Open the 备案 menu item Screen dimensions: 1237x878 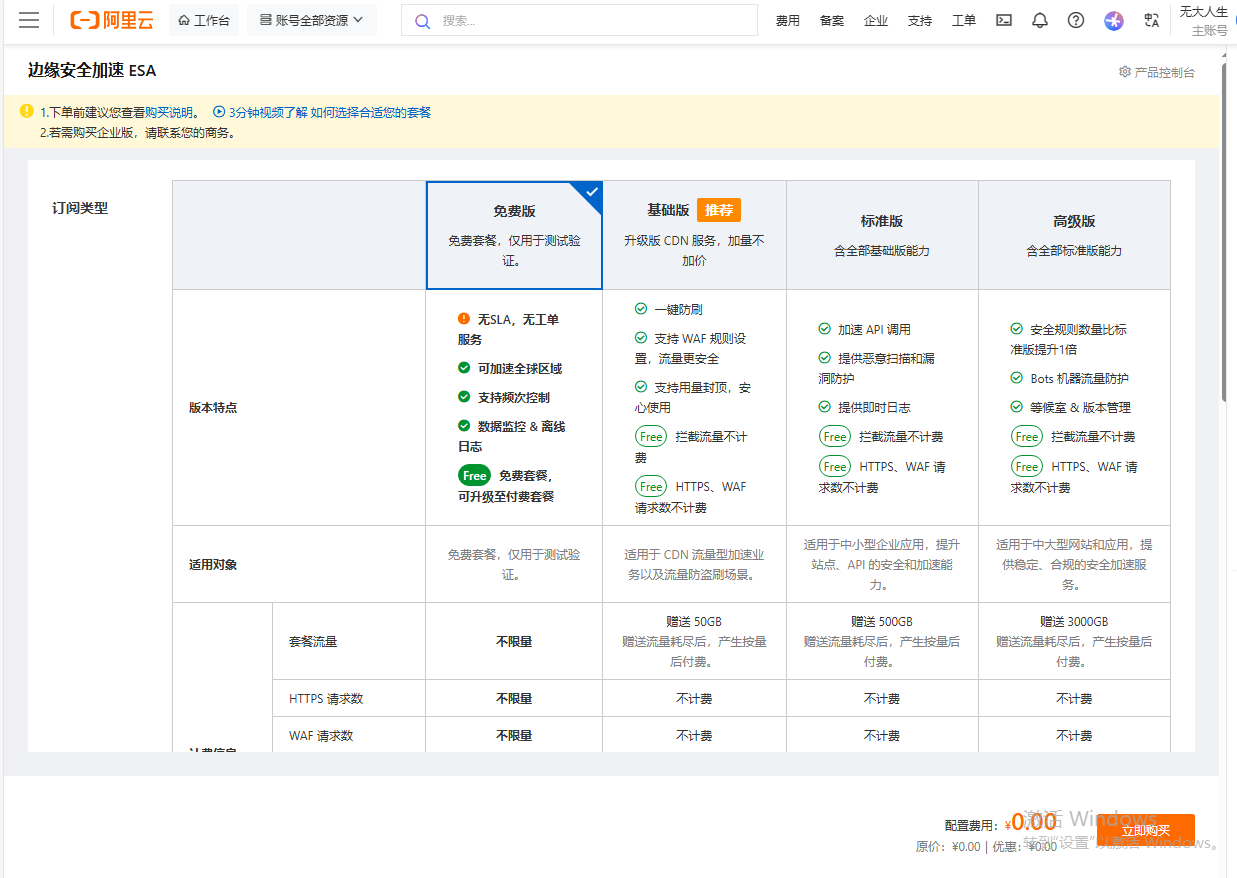point(831,20)
